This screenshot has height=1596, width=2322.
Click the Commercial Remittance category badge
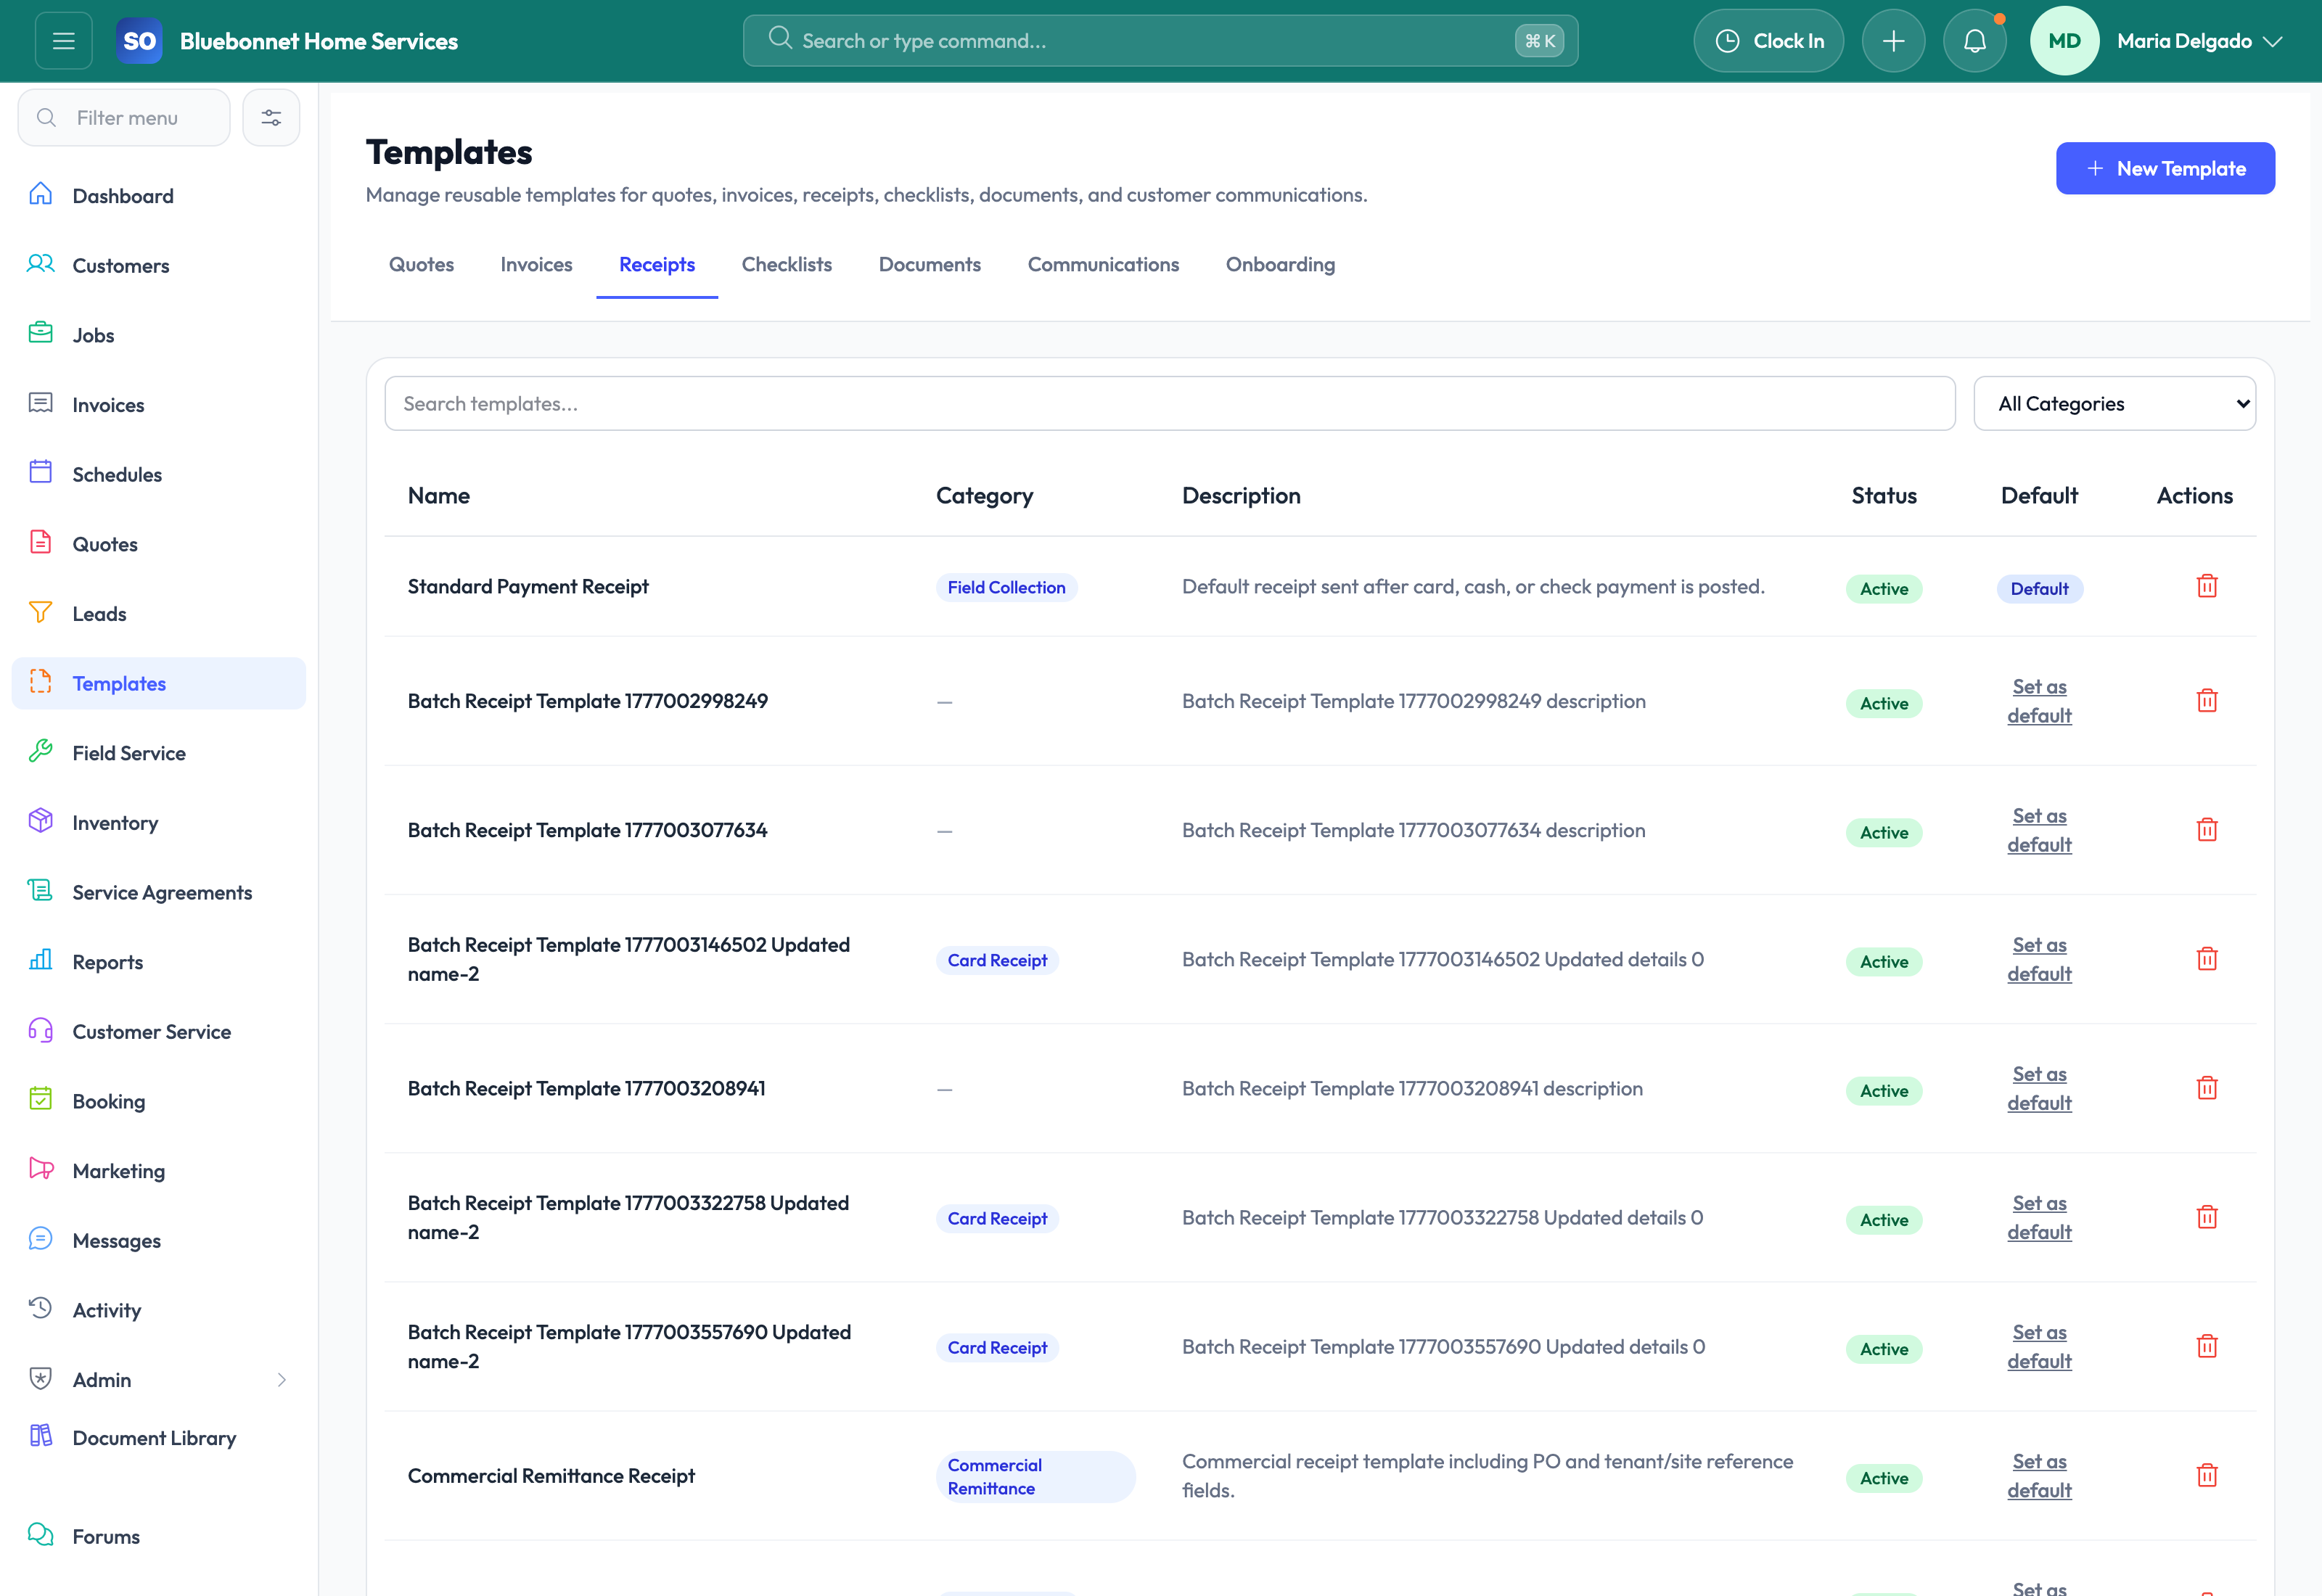[1035, 1476]
